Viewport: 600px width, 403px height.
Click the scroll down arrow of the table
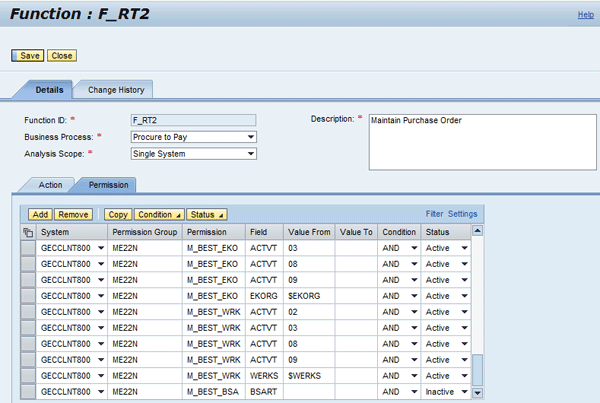(478, 391)
